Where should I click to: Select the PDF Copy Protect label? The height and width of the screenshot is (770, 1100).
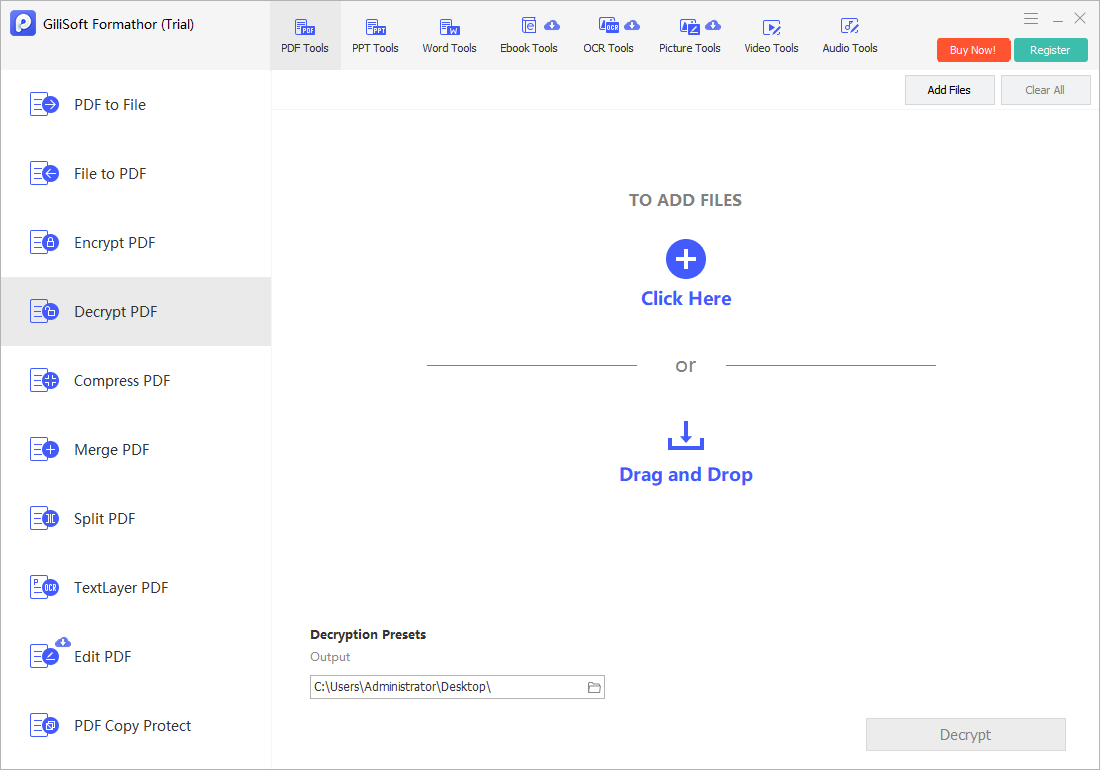[133, 726]
